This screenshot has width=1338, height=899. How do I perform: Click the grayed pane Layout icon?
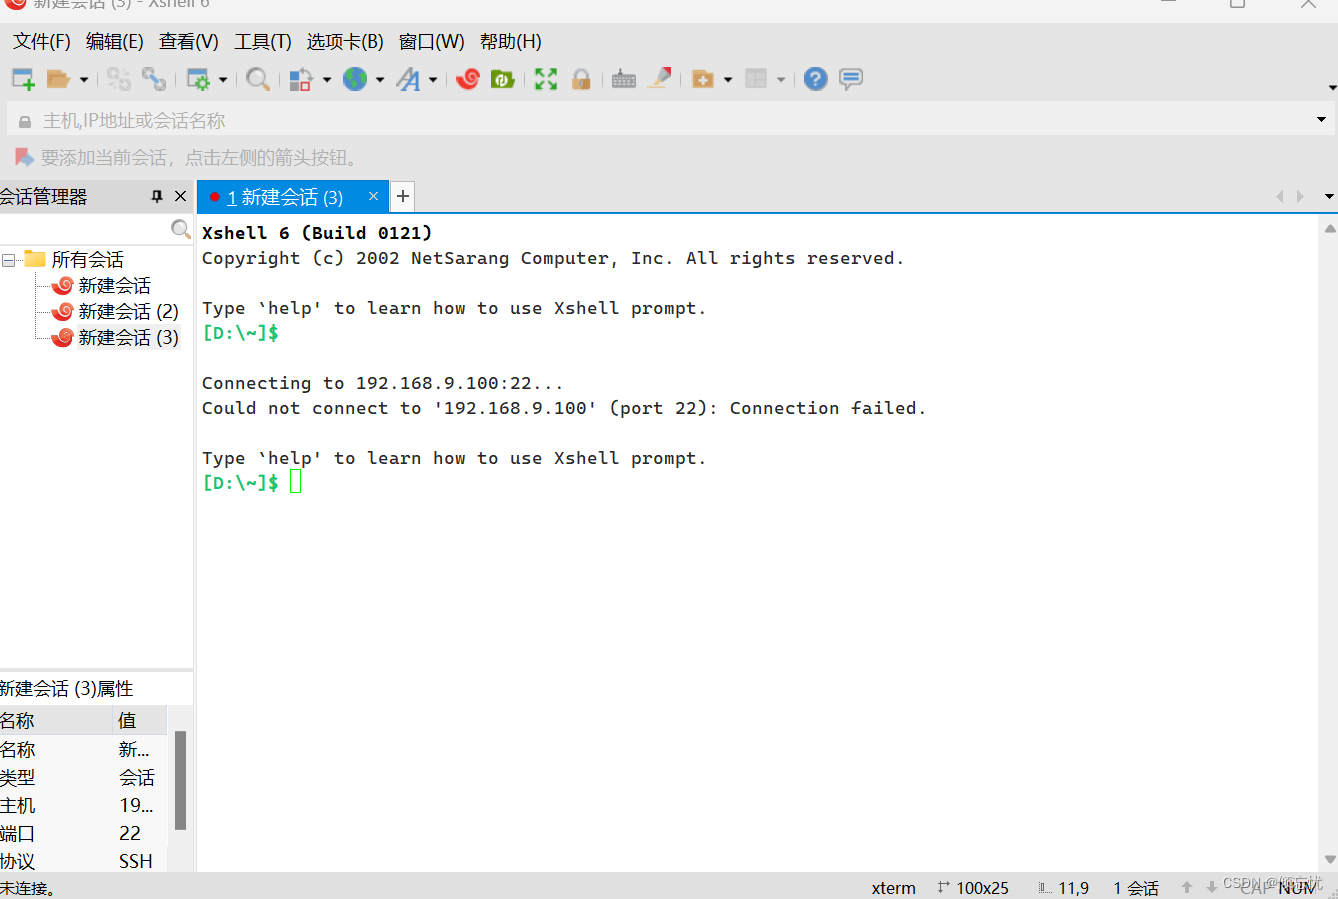(x=756, y=79)
